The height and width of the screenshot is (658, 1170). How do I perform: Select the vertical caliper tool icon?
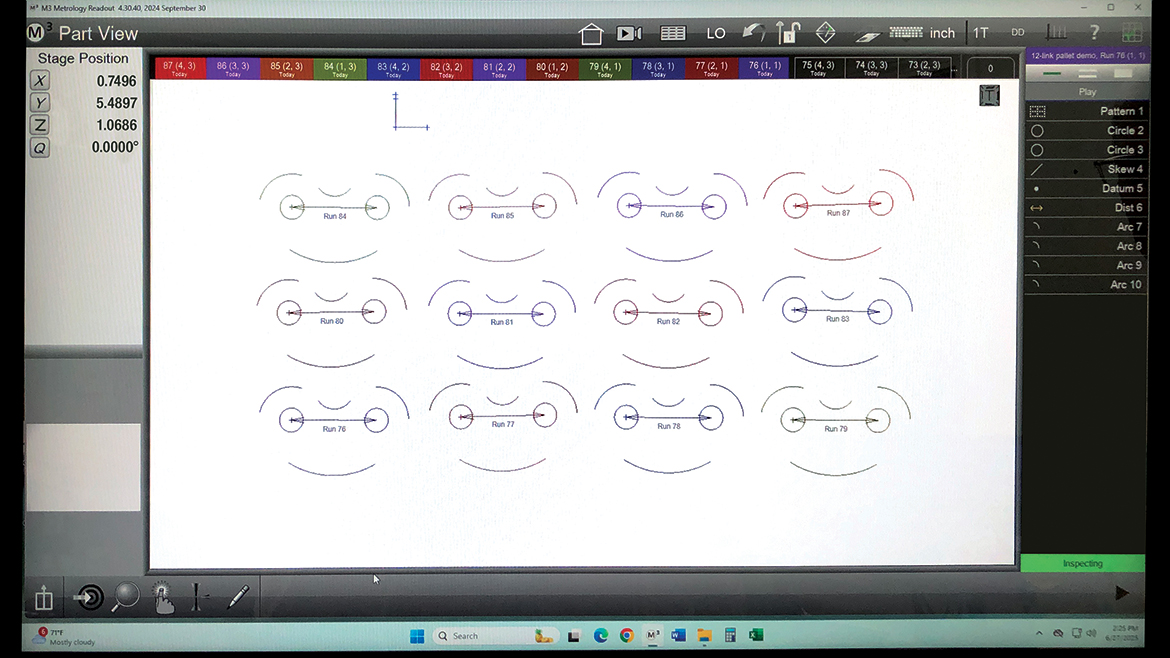[x=198, y=597]
